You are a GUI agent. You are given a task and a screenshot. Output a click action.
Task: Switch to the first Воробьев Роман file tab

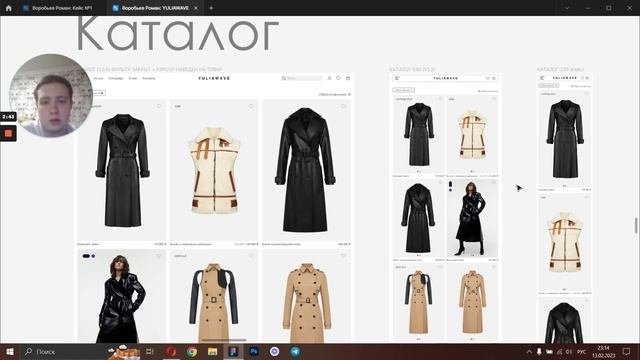[61, 8]
